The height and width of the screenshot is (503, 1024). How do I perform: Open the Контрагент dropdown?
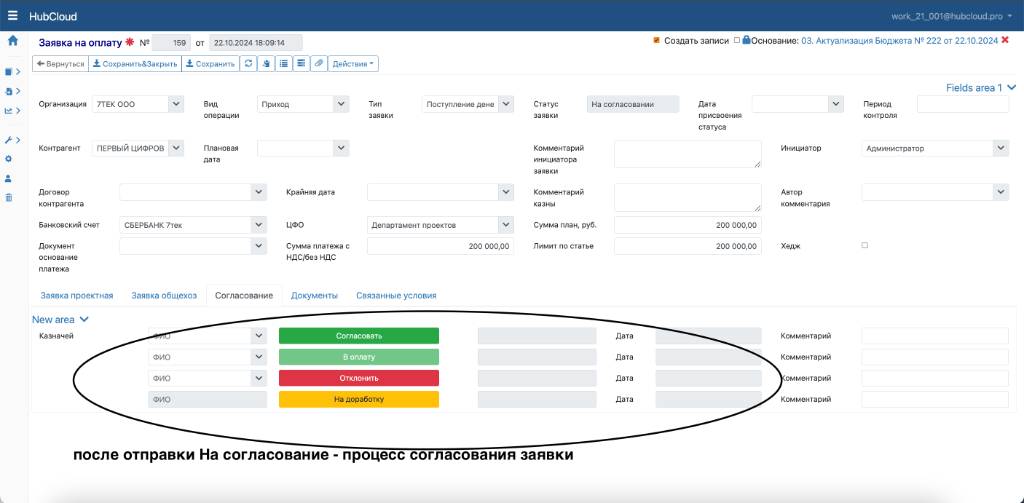[176, 148]
